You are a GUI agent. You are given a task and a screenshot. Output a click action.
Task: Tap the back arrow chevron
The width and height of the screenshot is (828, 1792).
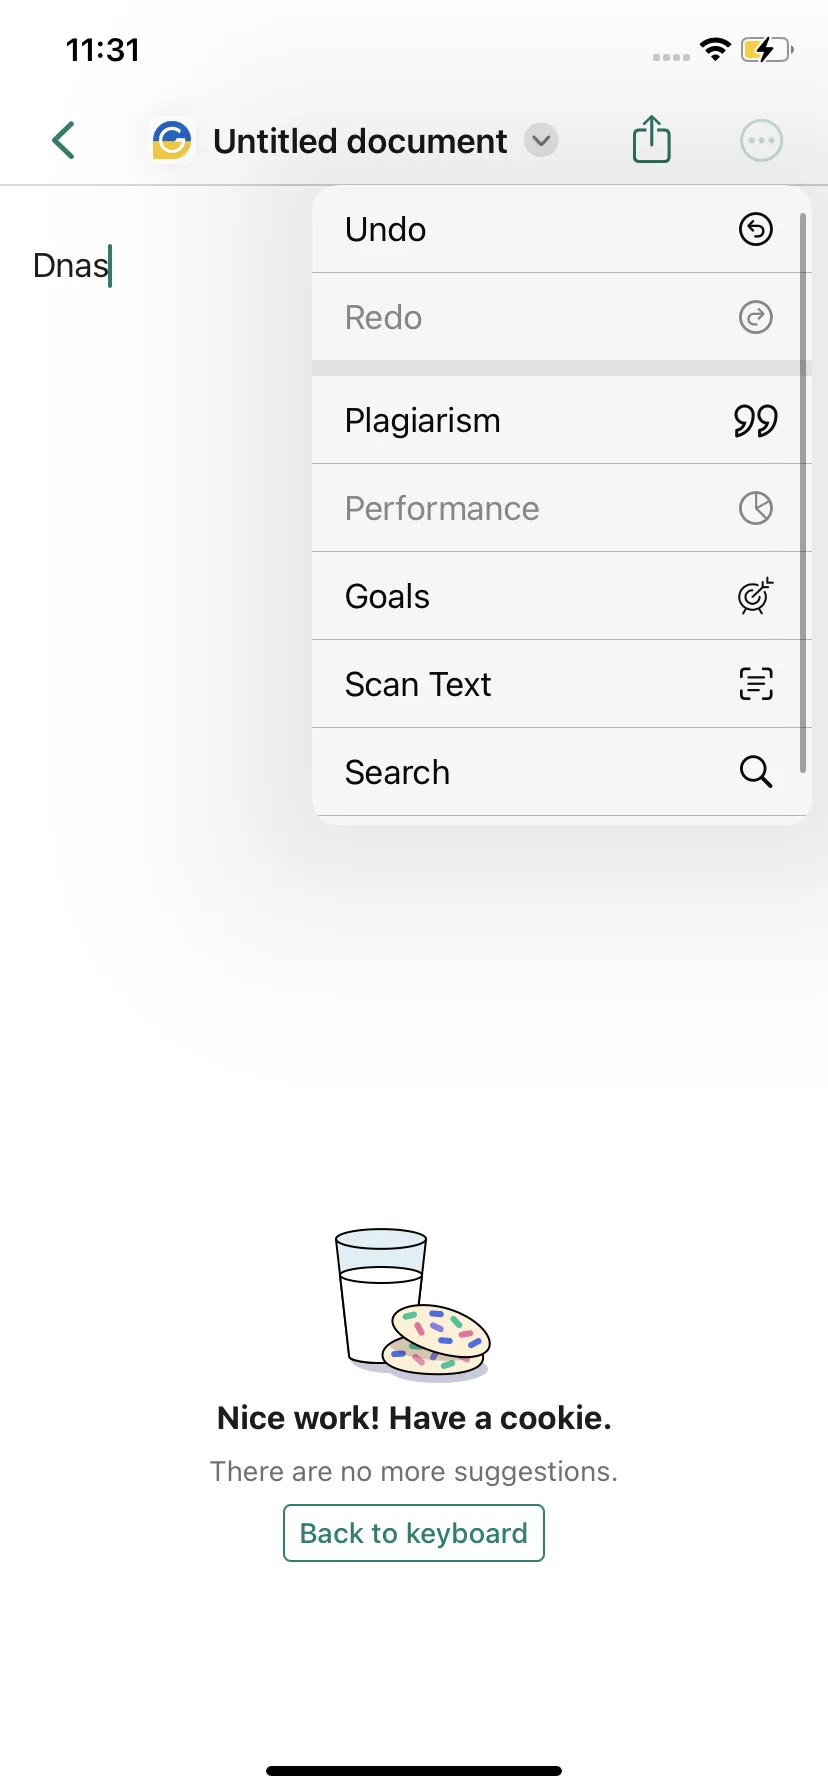64,140
